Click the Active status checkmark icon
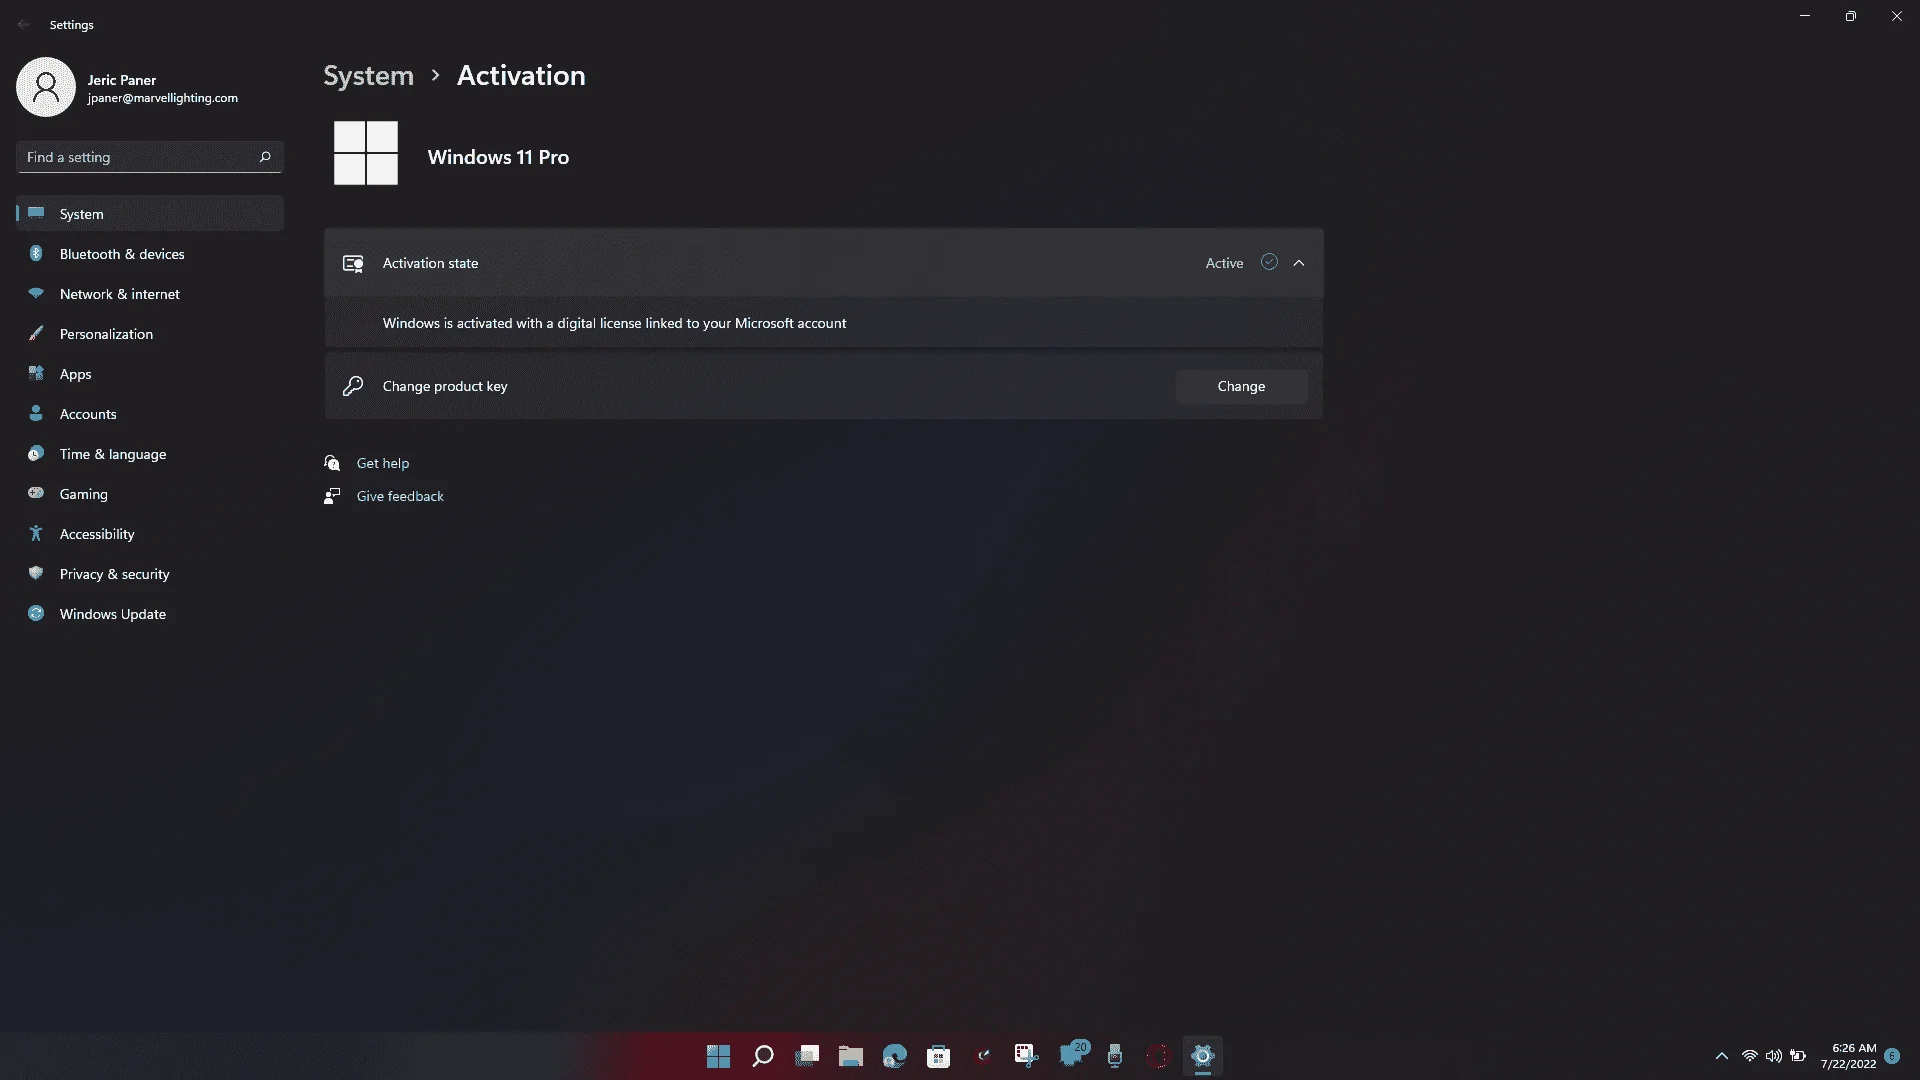 pos(1269,262)
